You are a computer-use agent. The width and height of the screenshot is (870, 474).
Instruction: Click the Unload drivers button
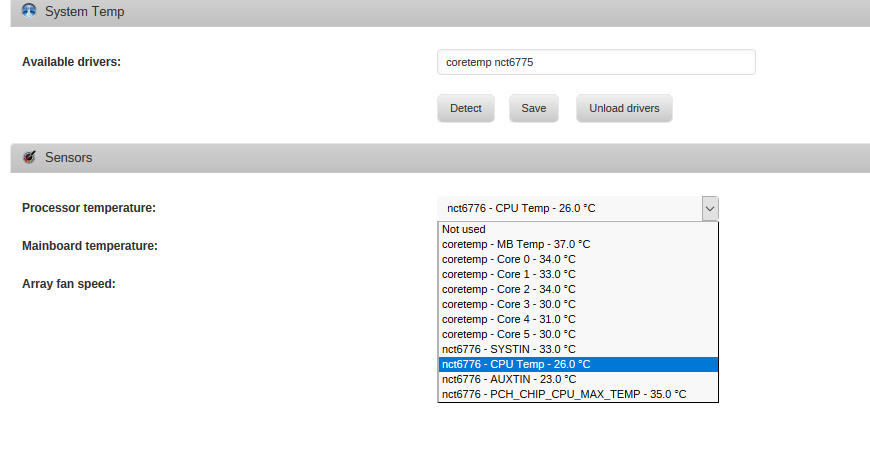[624, 108]
